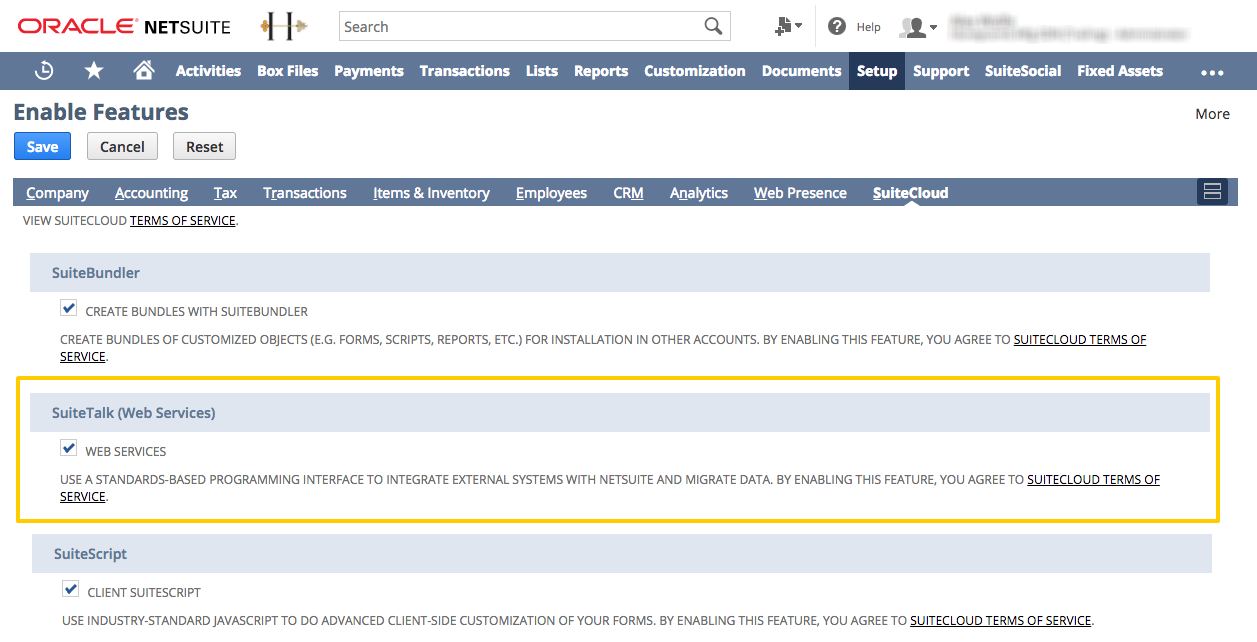Screen dimensions: 1257x642
Task: Click the Help question mark icon
Action: pos(837,27)
